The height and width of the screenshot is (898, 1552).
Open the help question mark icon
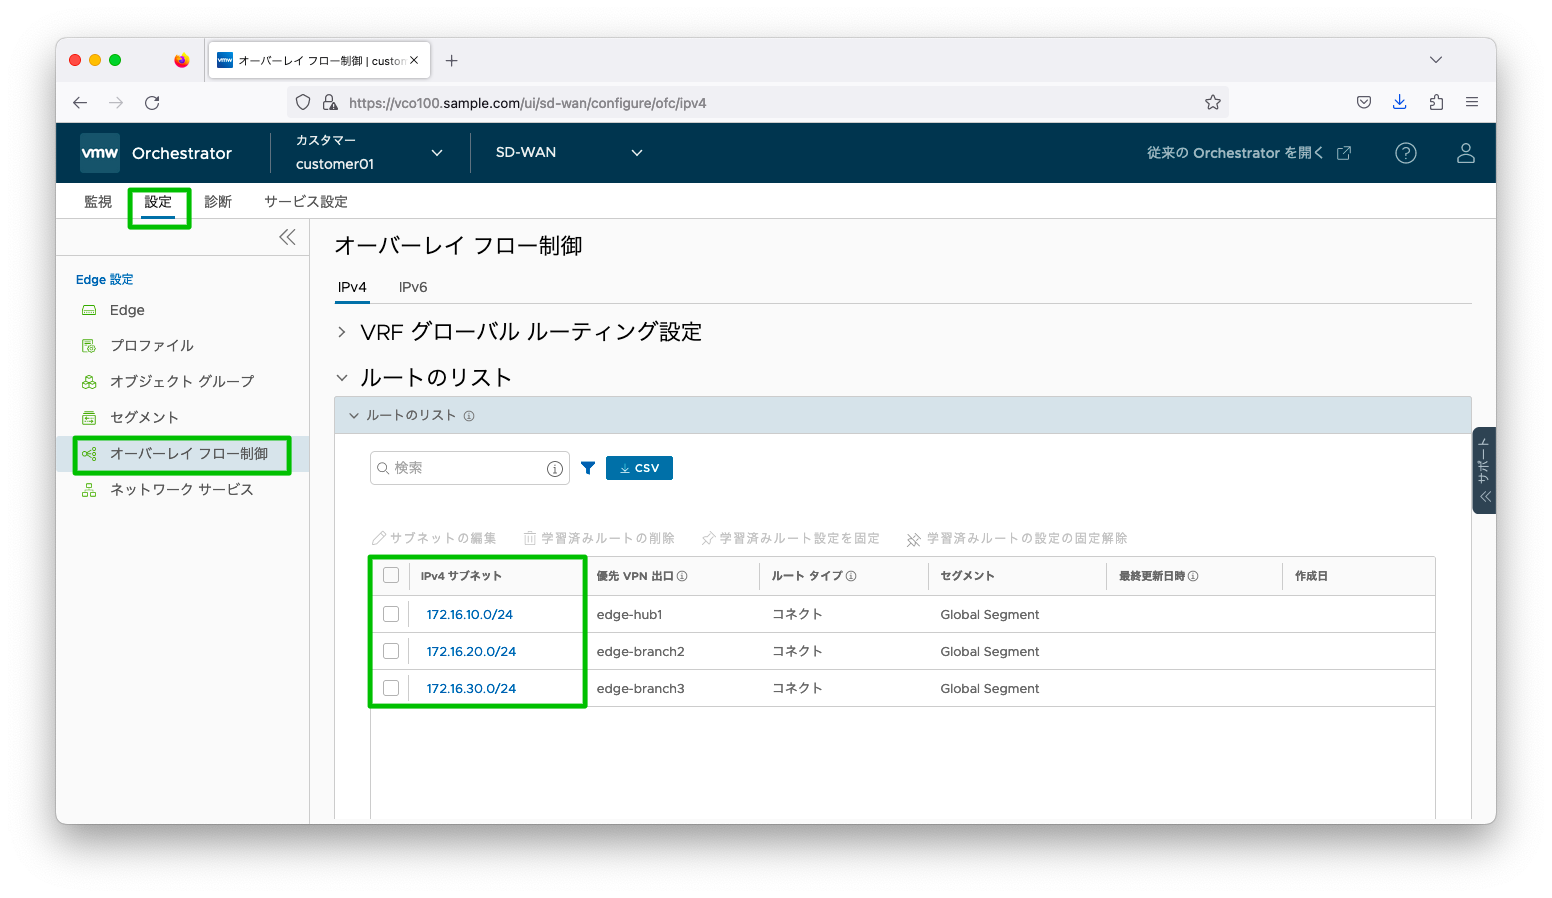(x=1405, y=153)
